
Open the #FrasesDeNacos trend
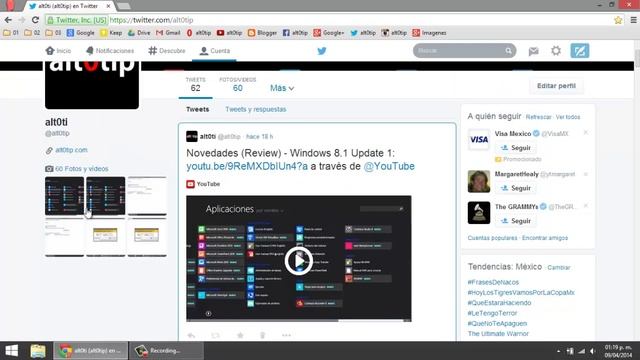click(x=493, y=282)
